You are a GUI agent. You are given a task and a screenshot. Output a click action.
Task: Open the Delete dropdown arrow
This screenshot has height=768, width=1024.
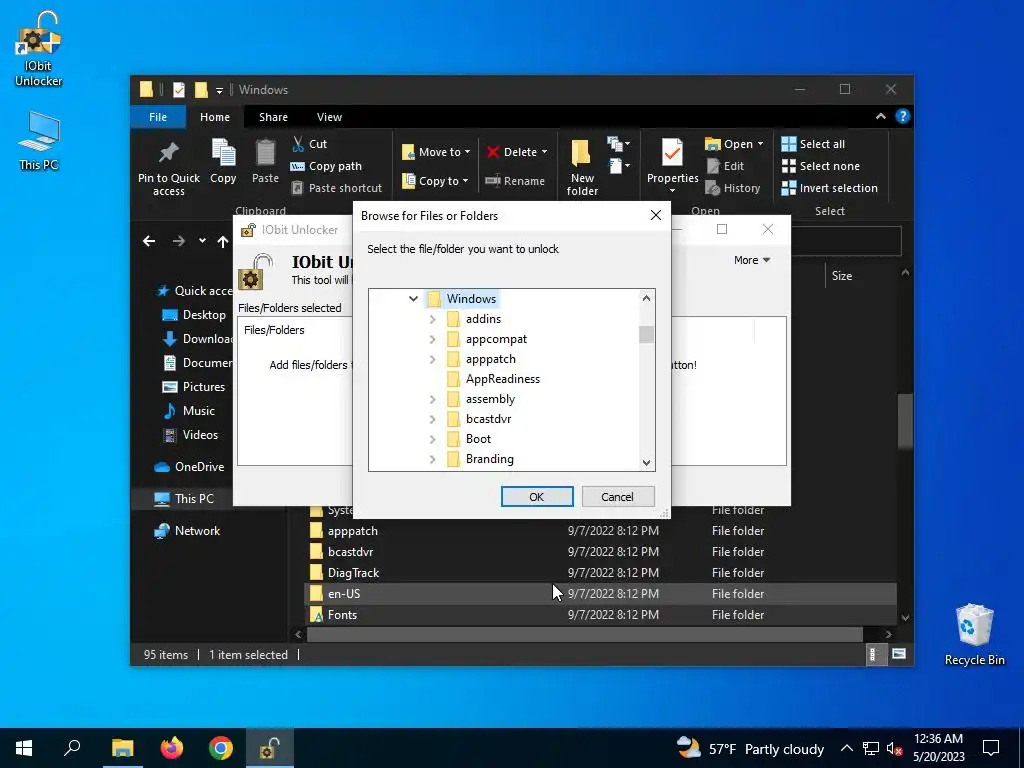pyautogui.click(x=544, y=152)
